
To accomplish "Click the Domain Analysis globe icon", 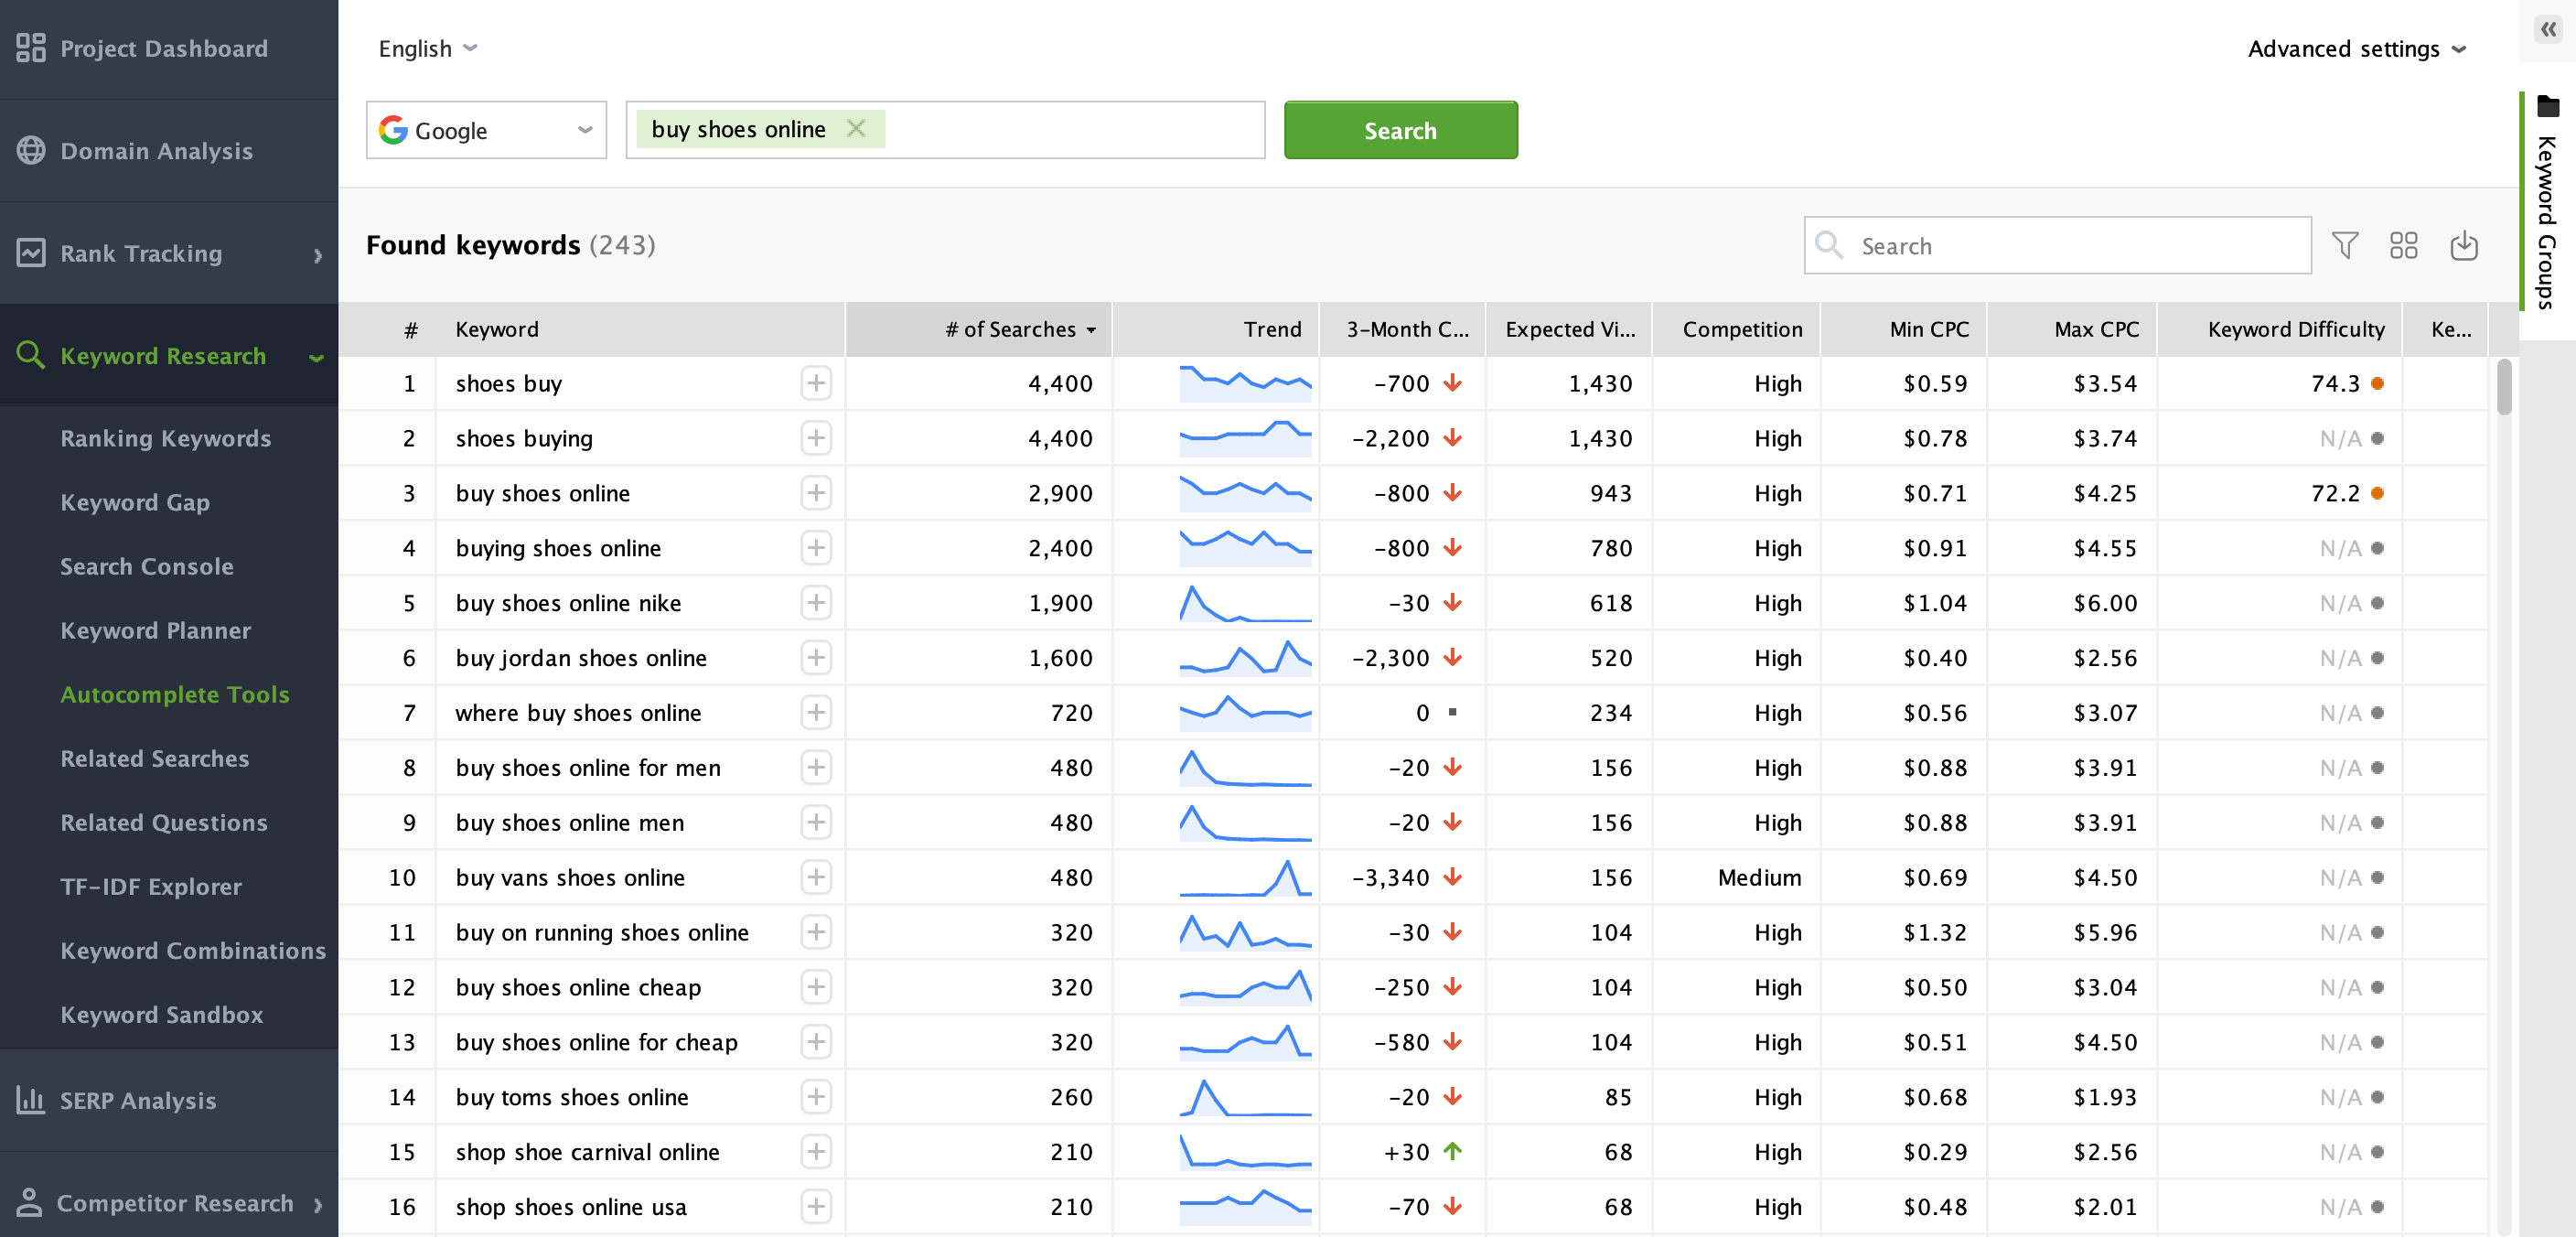I will pyautogui.click(x=31, y=150).
